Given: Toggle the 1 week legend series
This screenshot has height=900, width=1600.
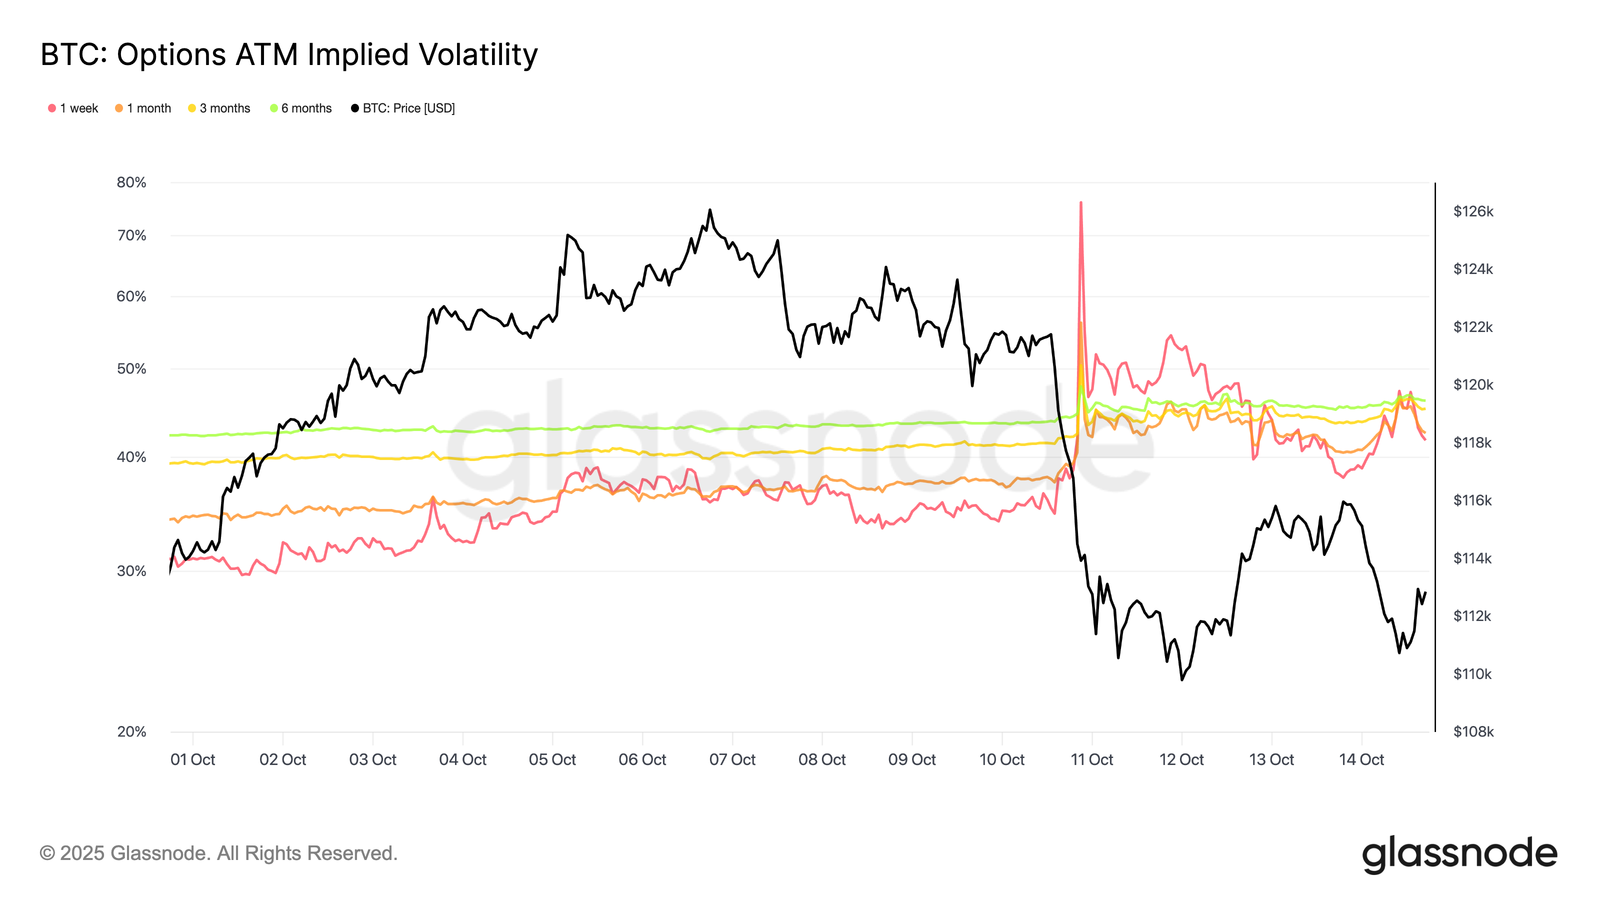Looking at the screenshot, I should pos(73,108).
